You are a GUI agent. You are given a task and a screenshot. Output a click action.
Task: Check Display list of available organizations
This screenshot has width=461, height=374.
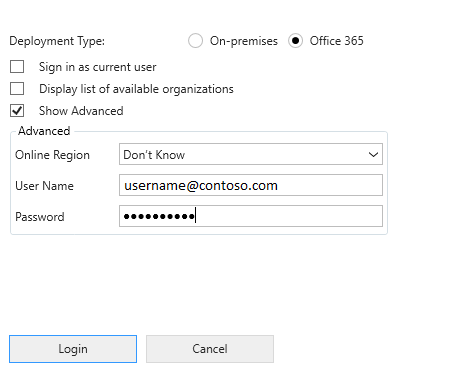pyautogui.click(x=17, y=89)
